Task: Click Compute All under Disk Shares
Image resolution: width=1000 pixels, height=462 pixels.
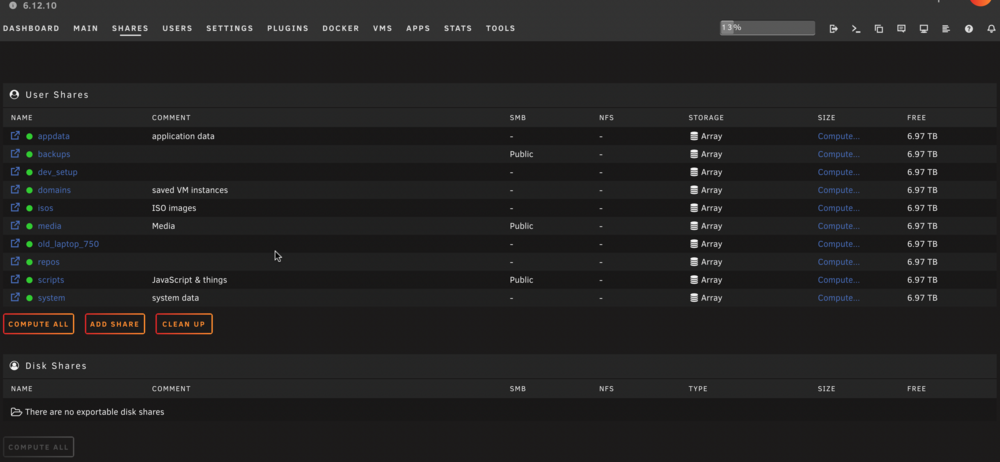Action: (38, 447)
